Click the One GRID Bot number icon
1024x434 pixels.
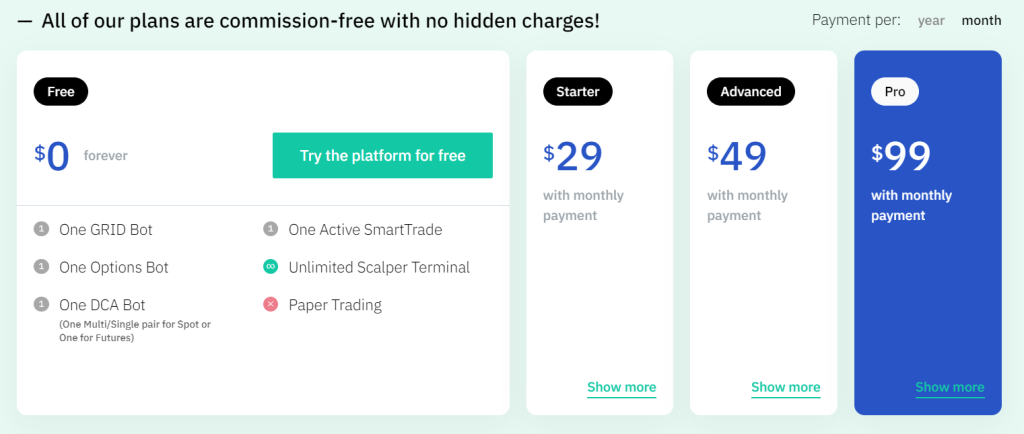coord(41,229)
